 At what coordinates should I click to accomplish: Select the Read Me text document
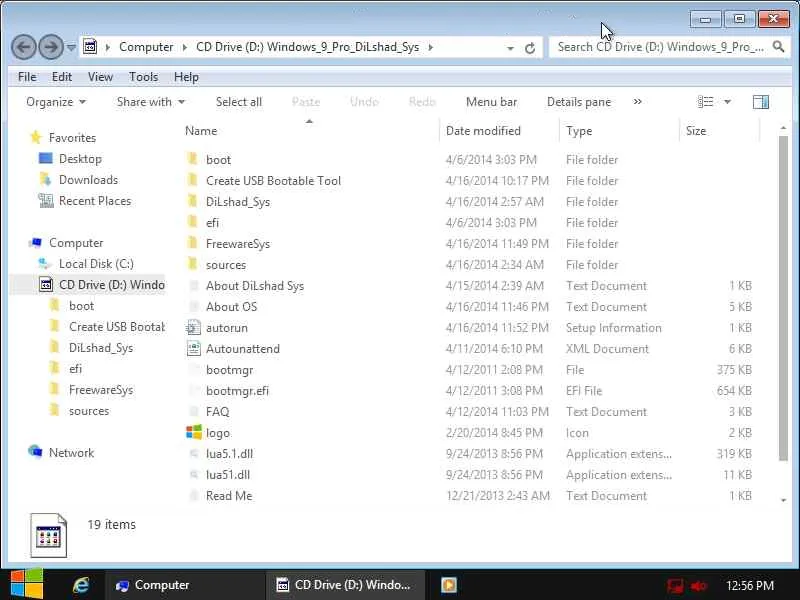(221, 495)
